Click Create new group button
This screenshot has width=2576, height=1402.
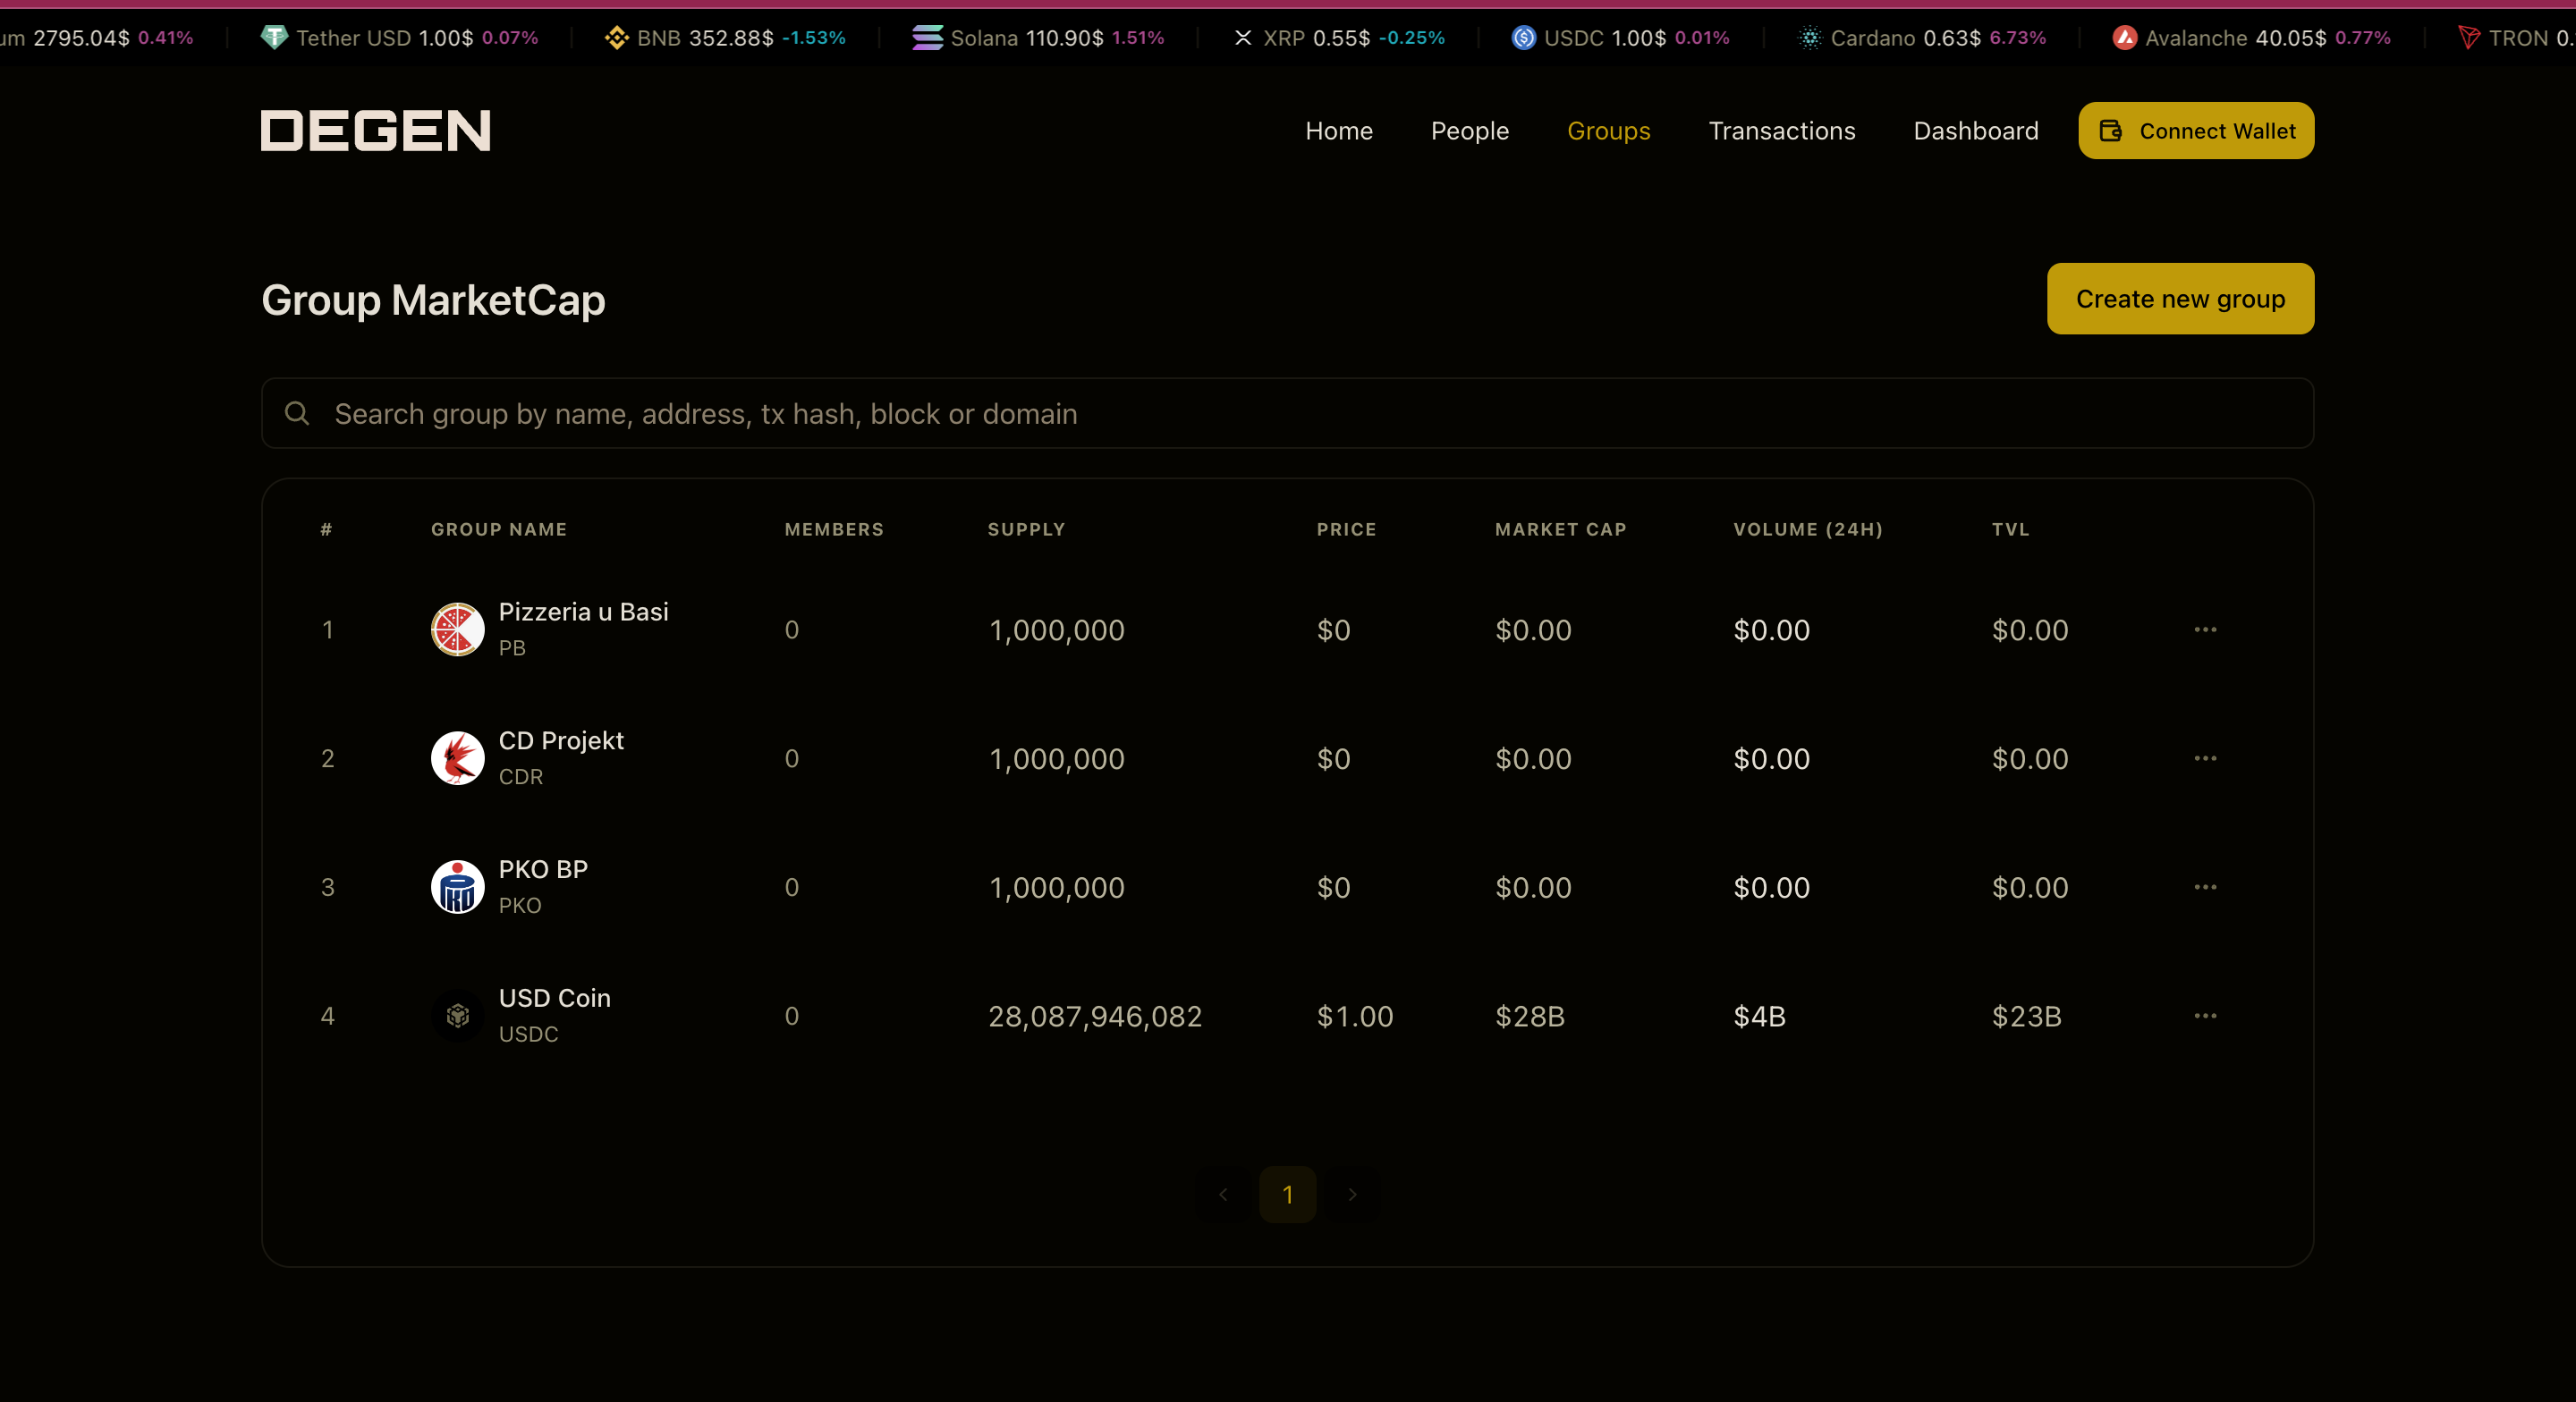point(2180,299)
